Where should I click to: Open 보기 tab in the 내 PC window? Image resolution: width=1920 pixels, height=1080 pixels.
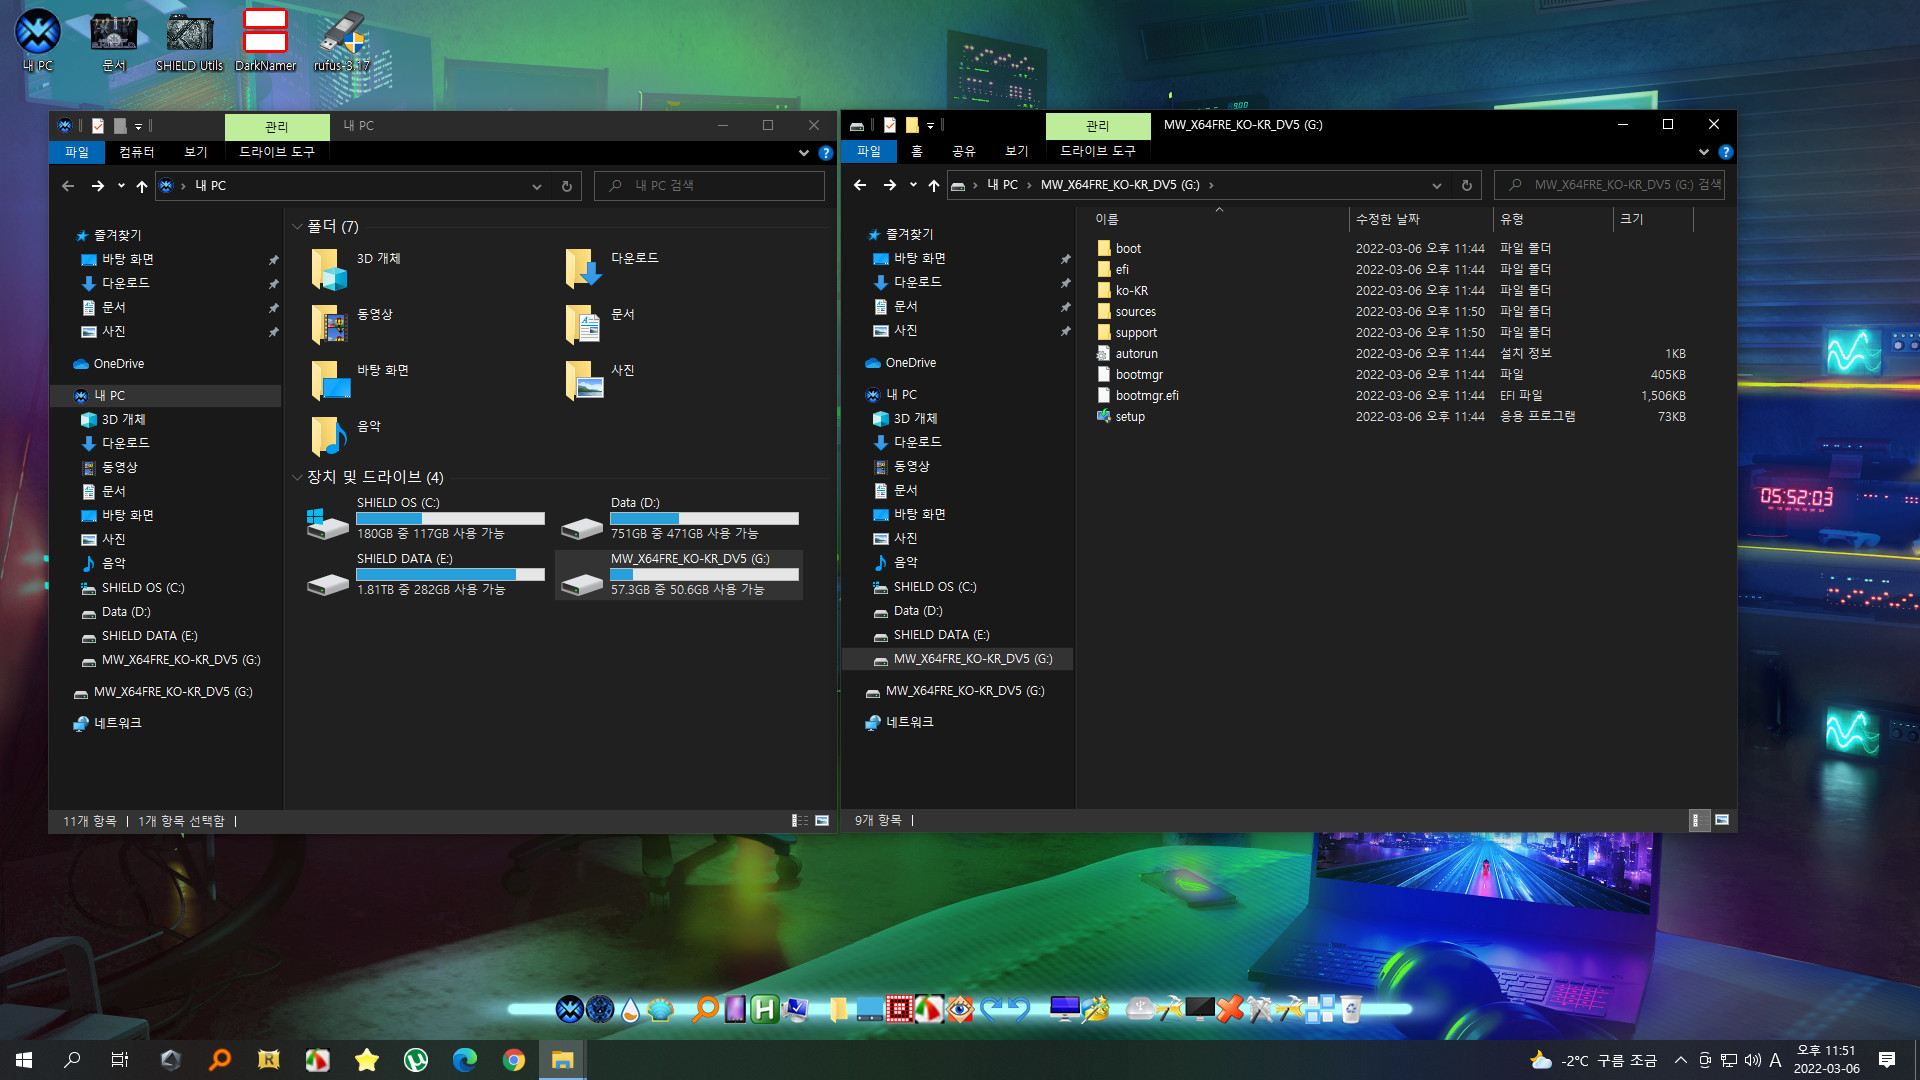pos(196,152)
